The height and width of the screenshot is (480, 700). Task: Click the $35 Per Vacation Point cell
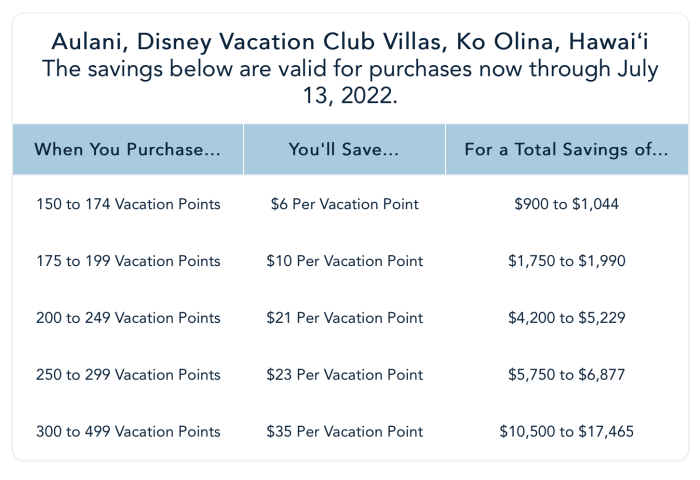coord(345,431)
